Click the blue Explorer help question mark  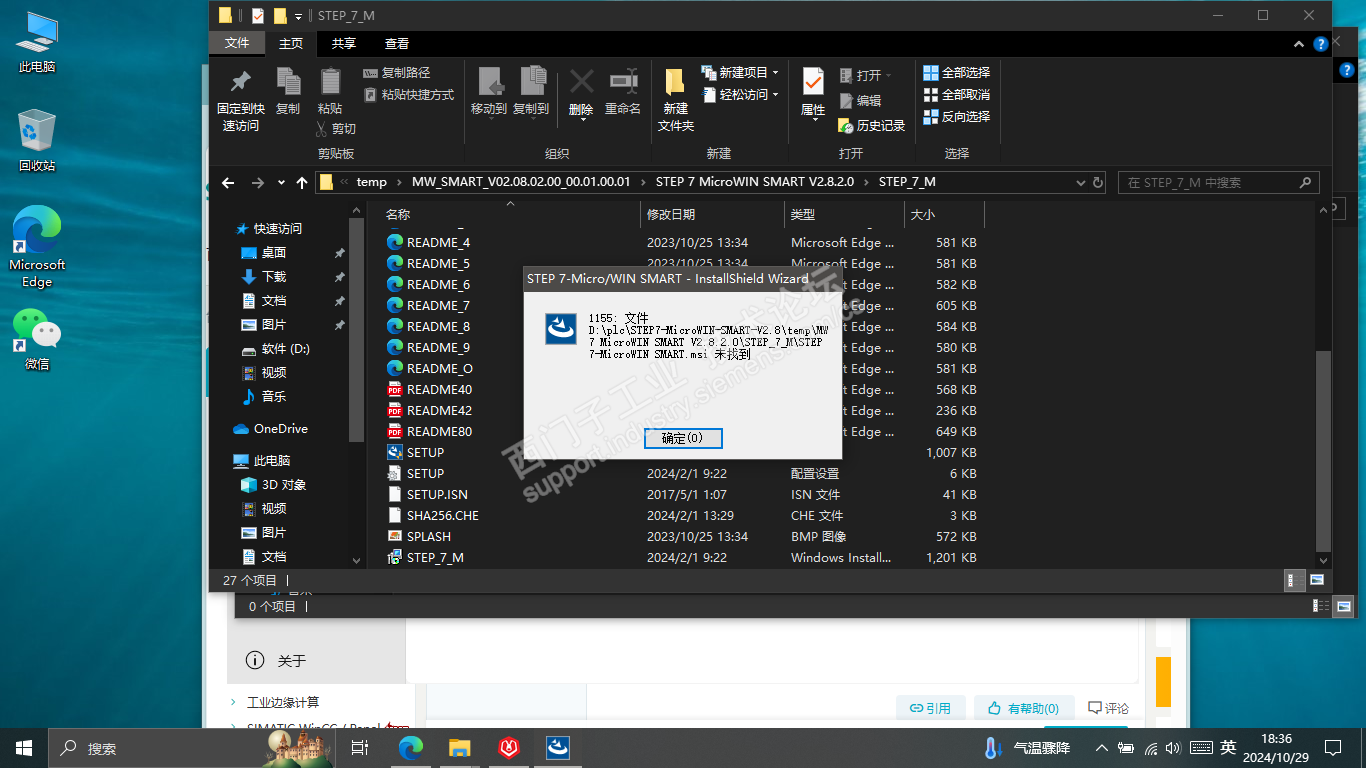[1321, 44]
